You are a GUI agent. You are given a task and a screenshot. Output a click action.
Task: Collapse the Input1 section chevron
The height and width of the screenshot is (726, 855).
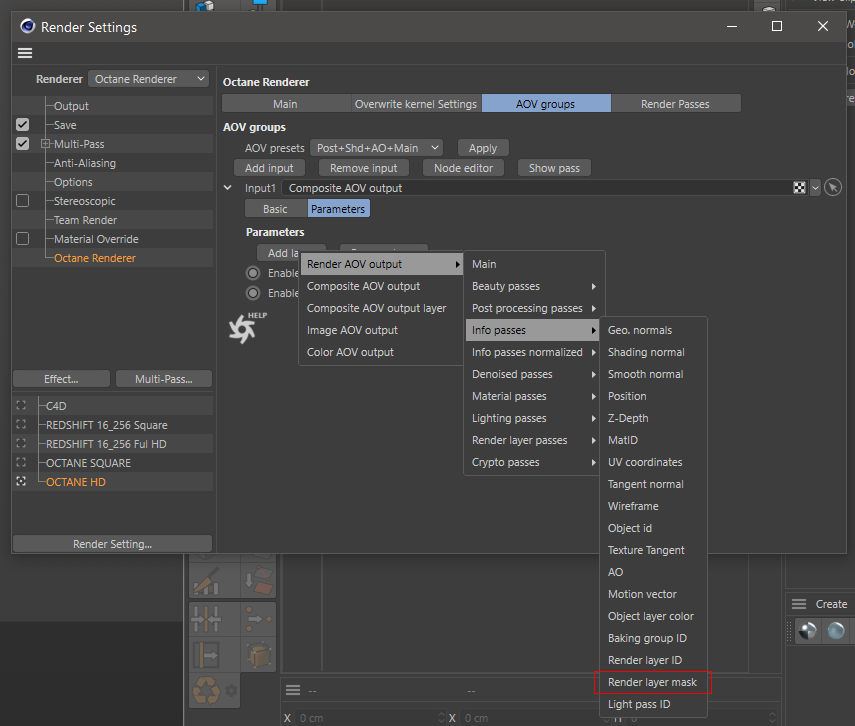(x=228, y=188)
